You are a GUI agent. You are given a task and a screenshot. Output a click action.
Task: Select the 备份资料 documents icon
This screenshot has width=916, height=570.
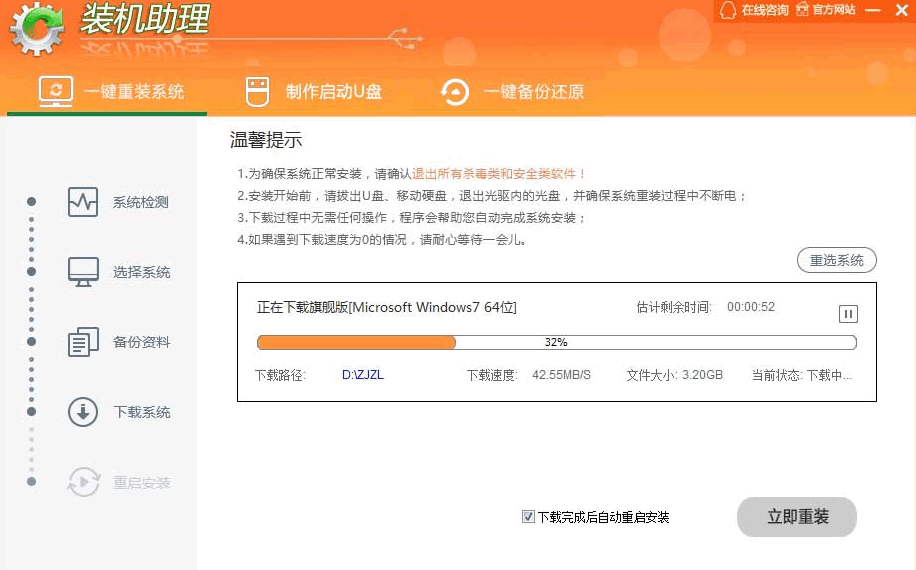(x=83, y=342)
